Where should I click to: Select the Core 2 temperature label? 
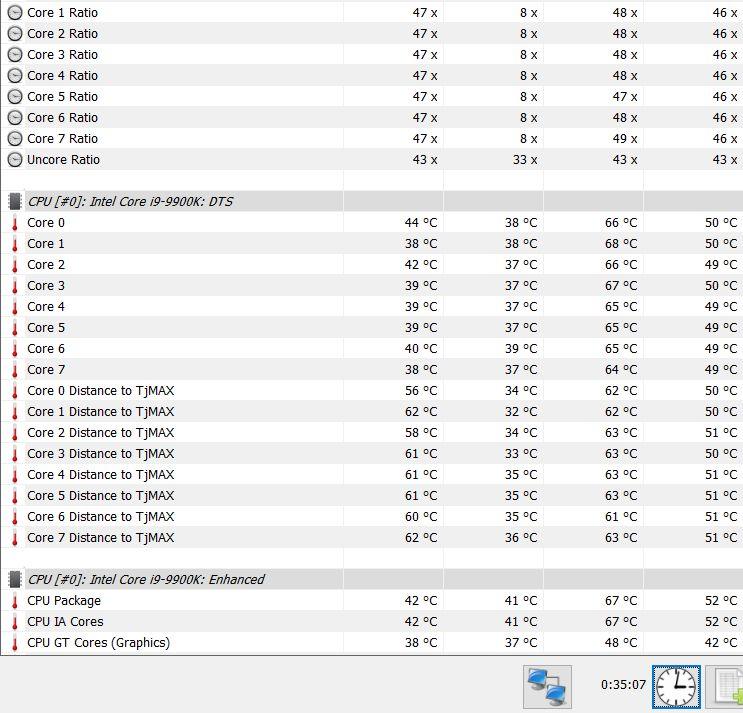[46, 265]
